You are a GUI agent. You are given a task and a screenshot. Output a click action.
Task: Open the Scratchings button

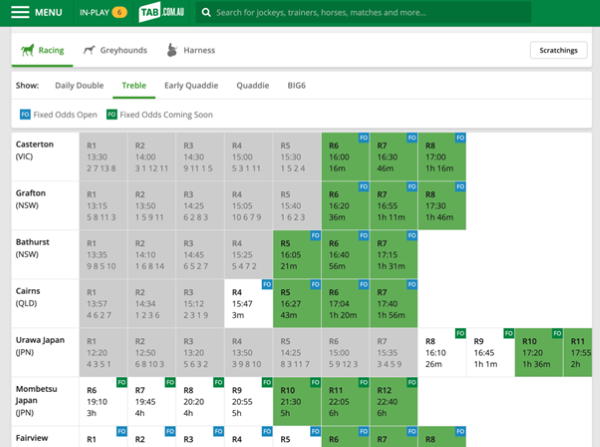(558, 50)
